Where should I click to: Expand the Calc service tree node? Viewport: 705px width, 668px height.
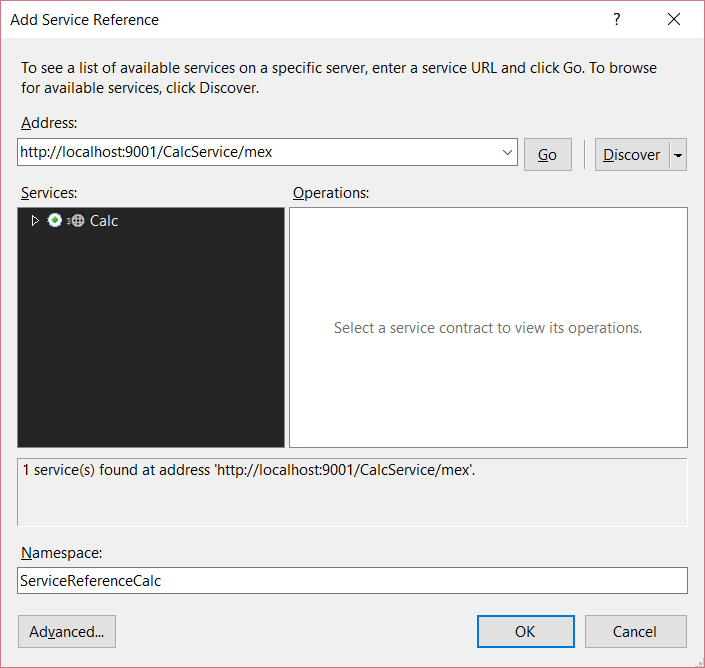click(x=35, y=220)
